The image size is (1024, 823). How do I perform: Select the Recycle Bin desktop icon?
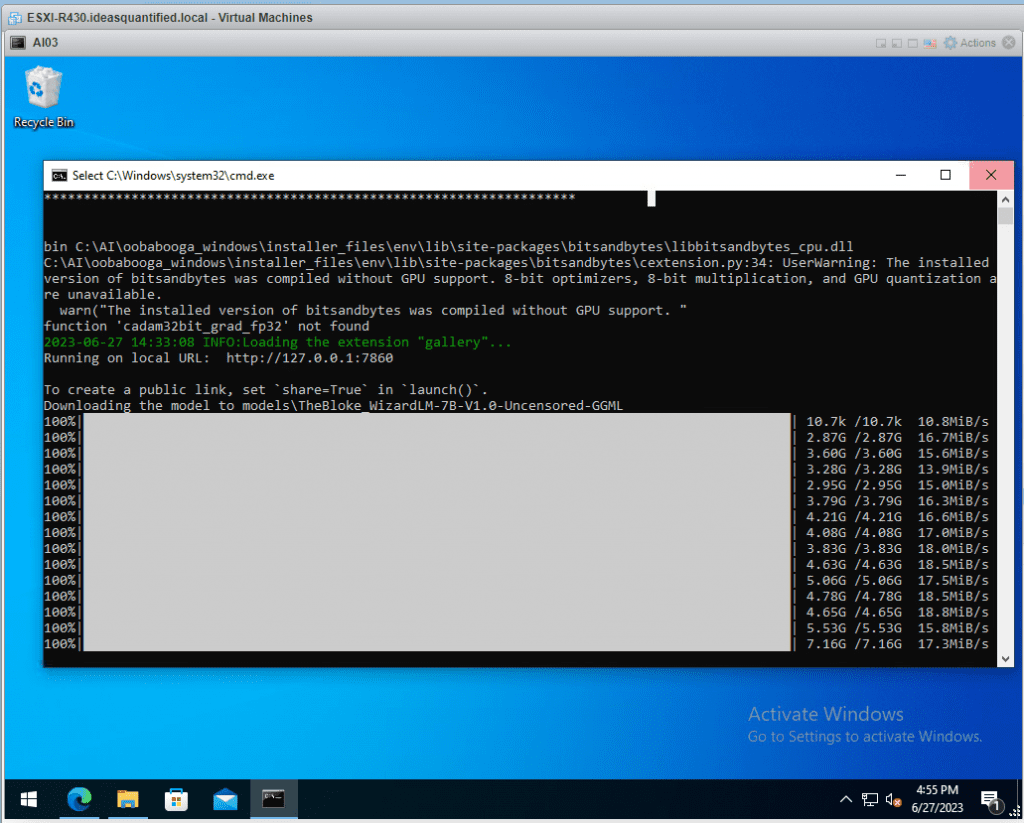(x=44, y=97)
